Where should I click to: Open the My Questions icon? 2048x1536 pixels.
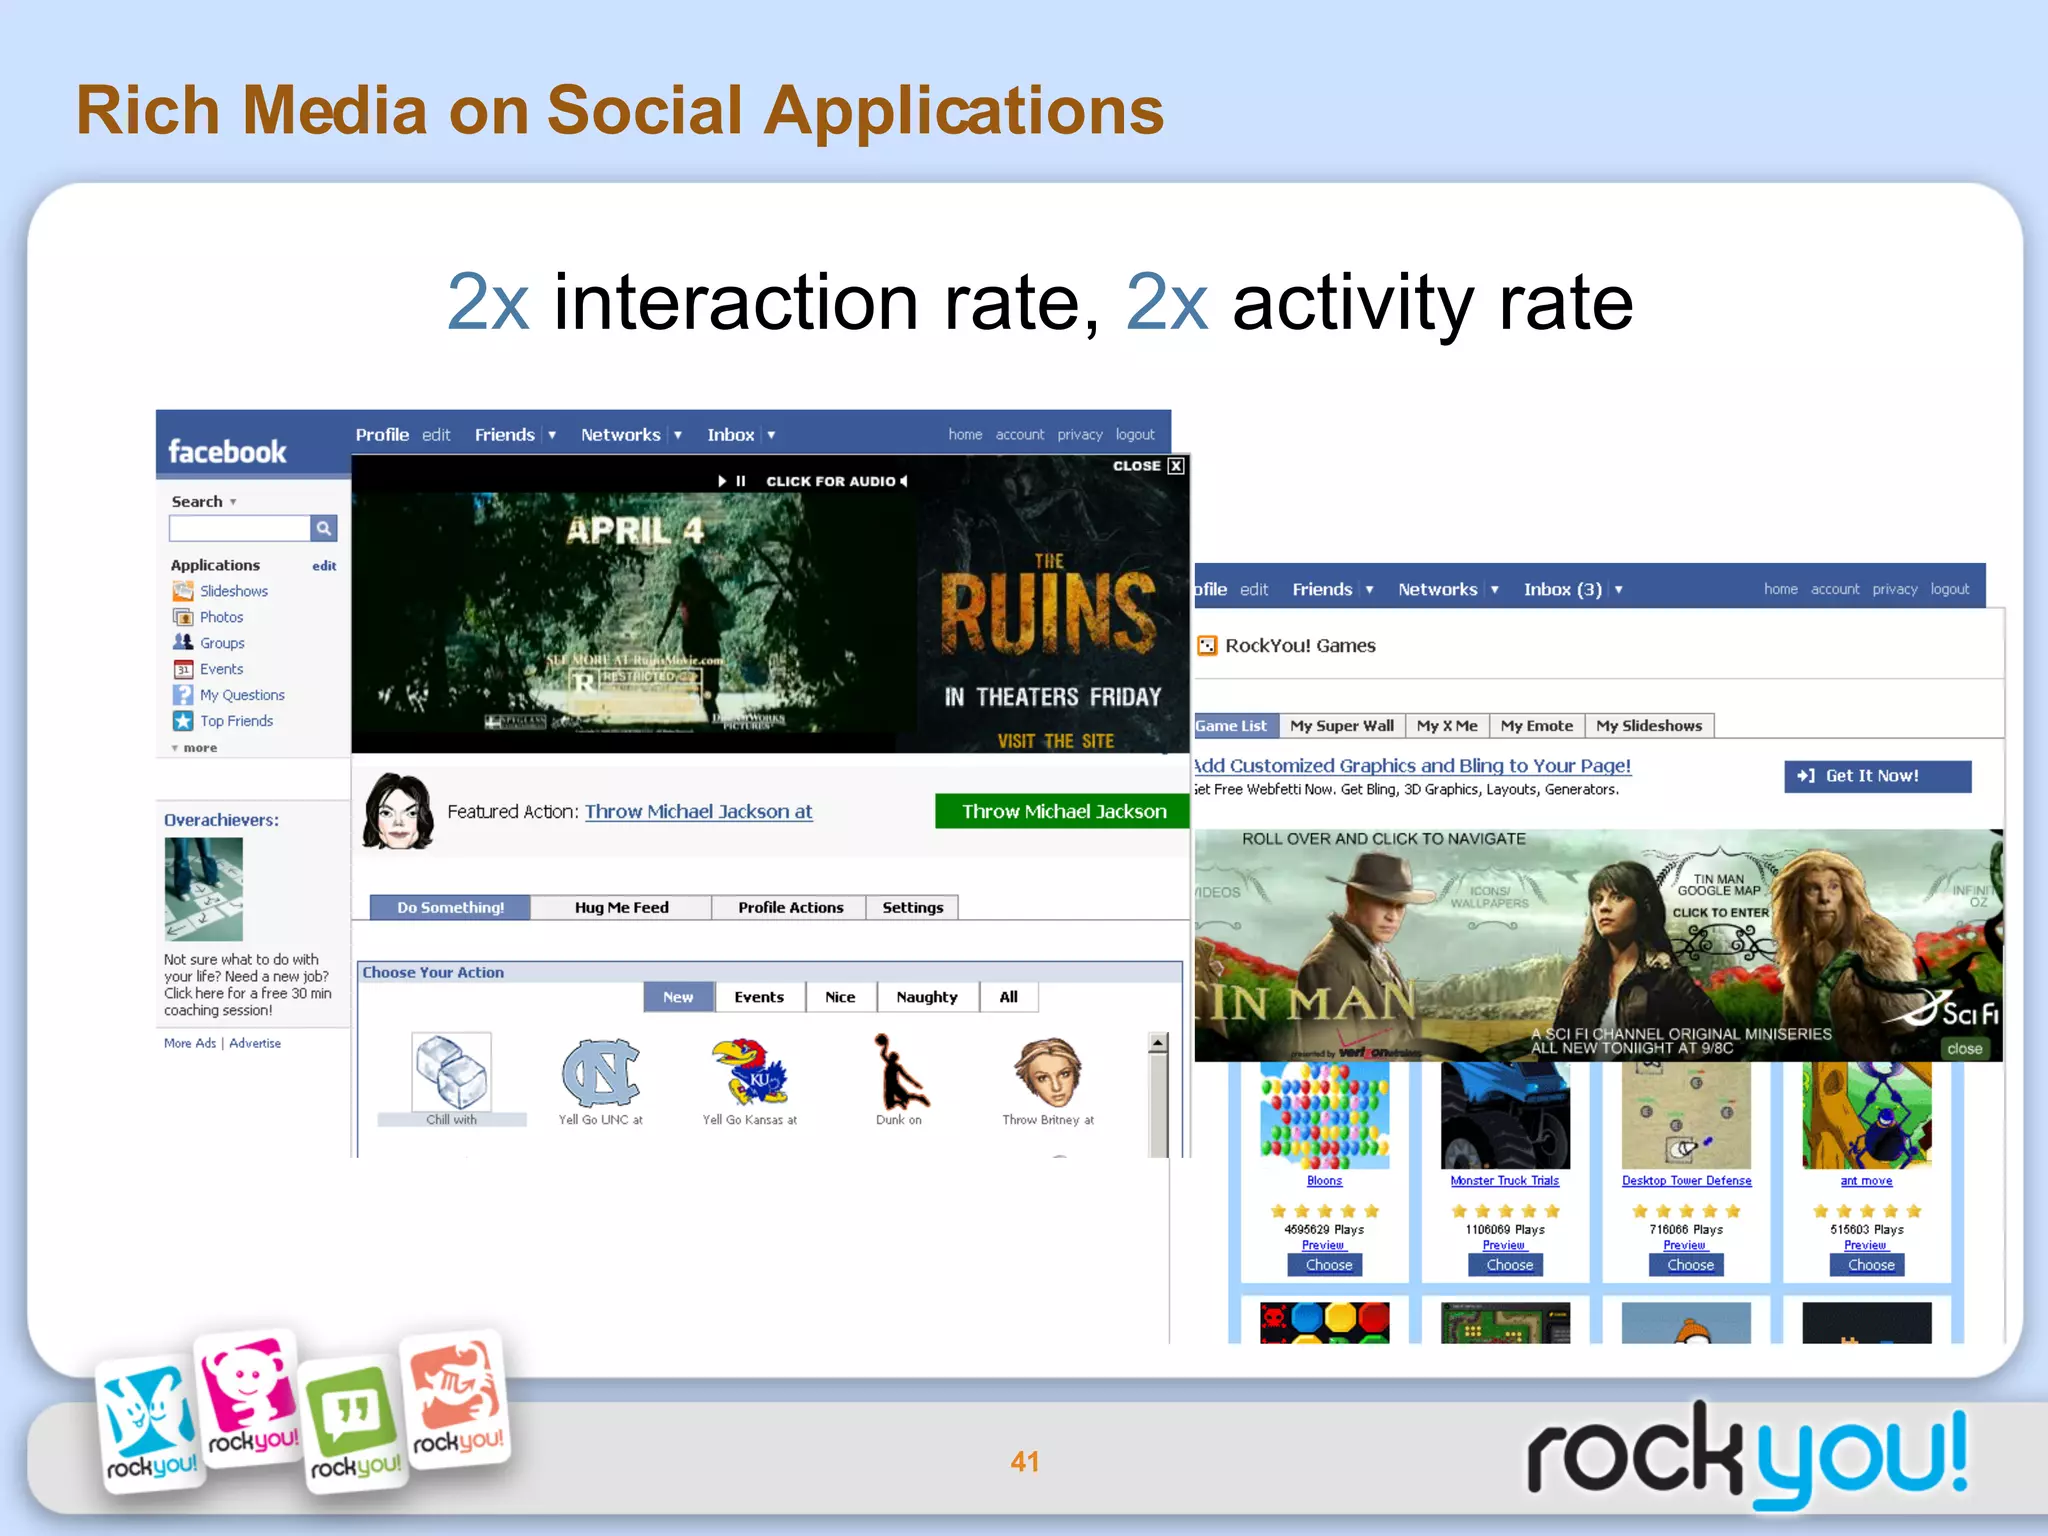(183, 695)
